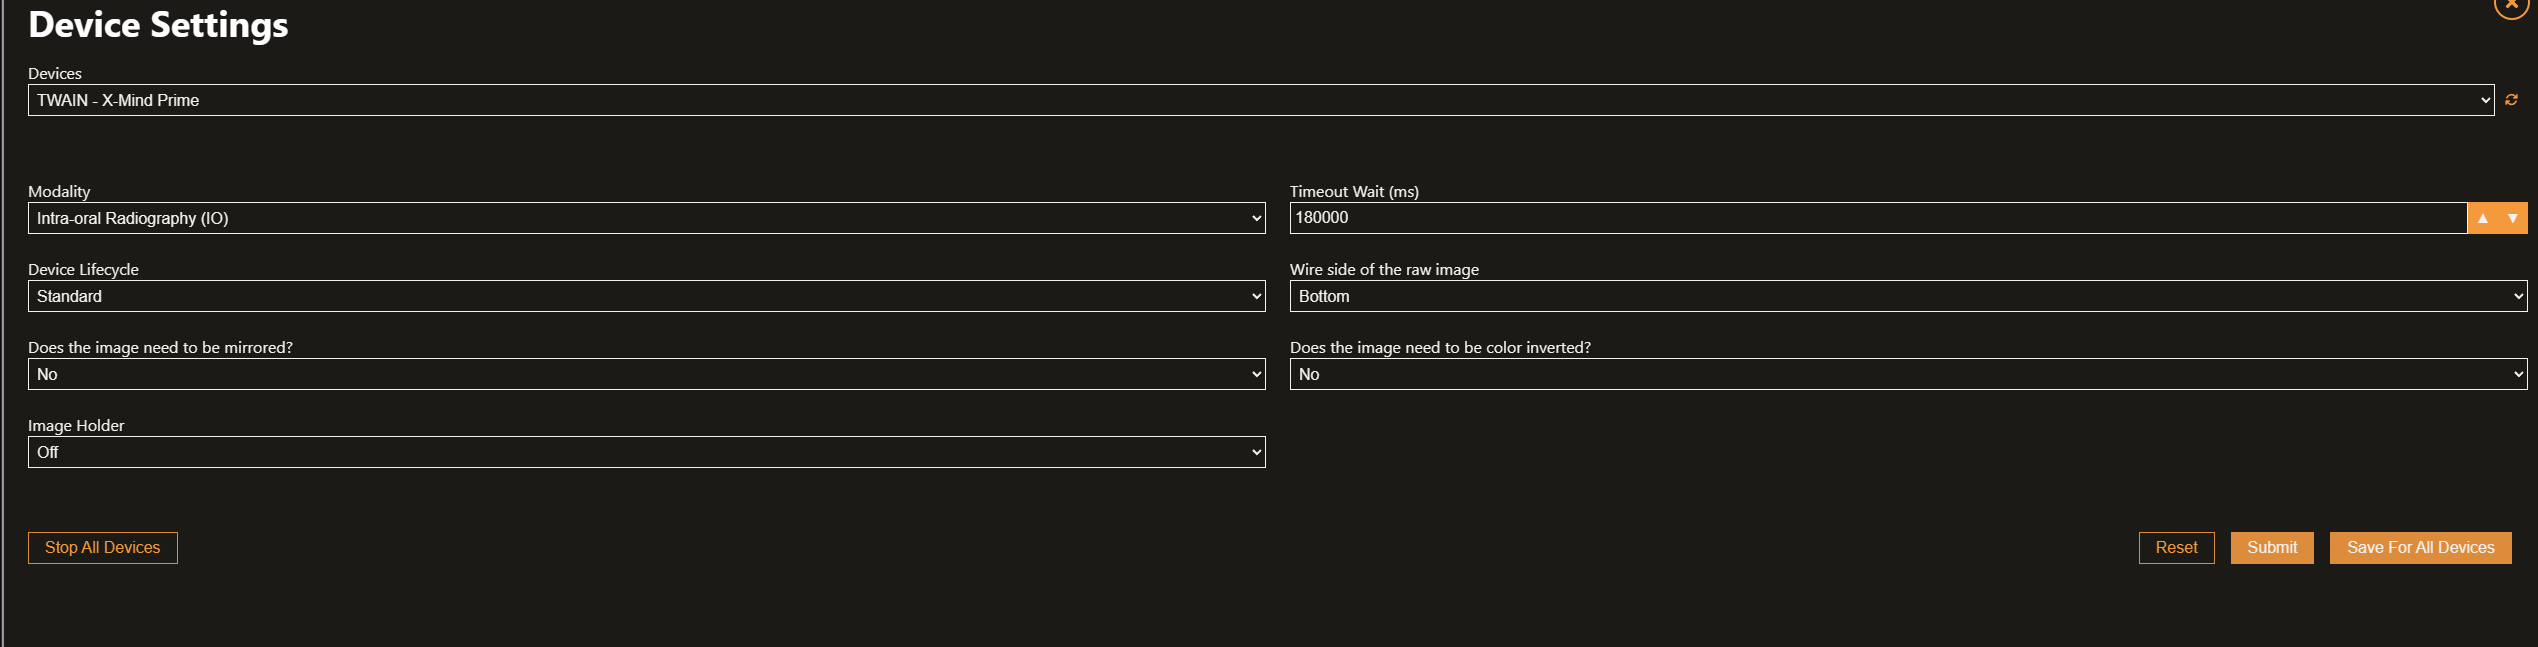
Task: Click the Stop All Devices button
Action: point(103,548)
